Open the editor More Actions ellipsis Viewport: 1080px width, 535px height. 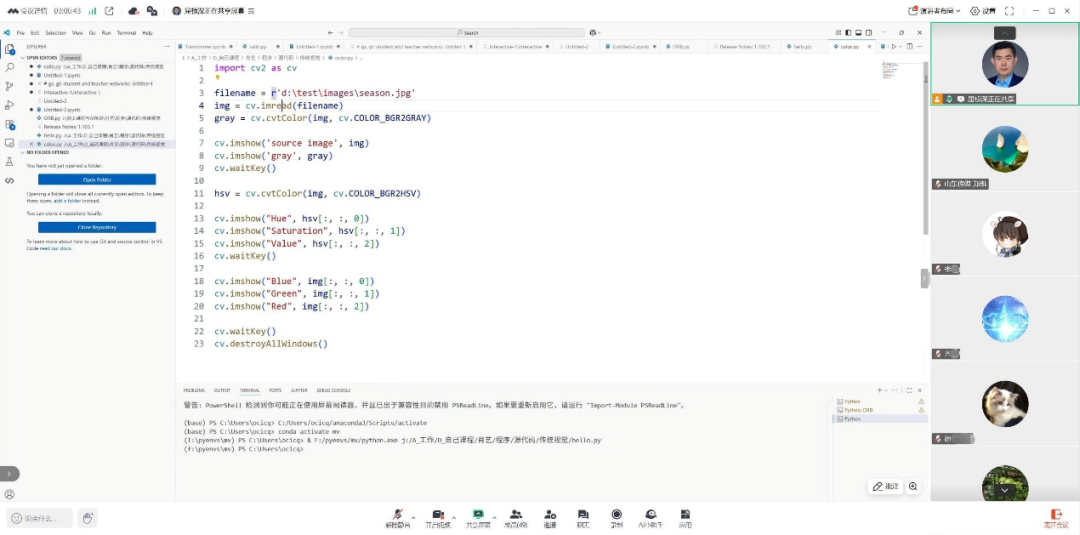pos(920,47)
